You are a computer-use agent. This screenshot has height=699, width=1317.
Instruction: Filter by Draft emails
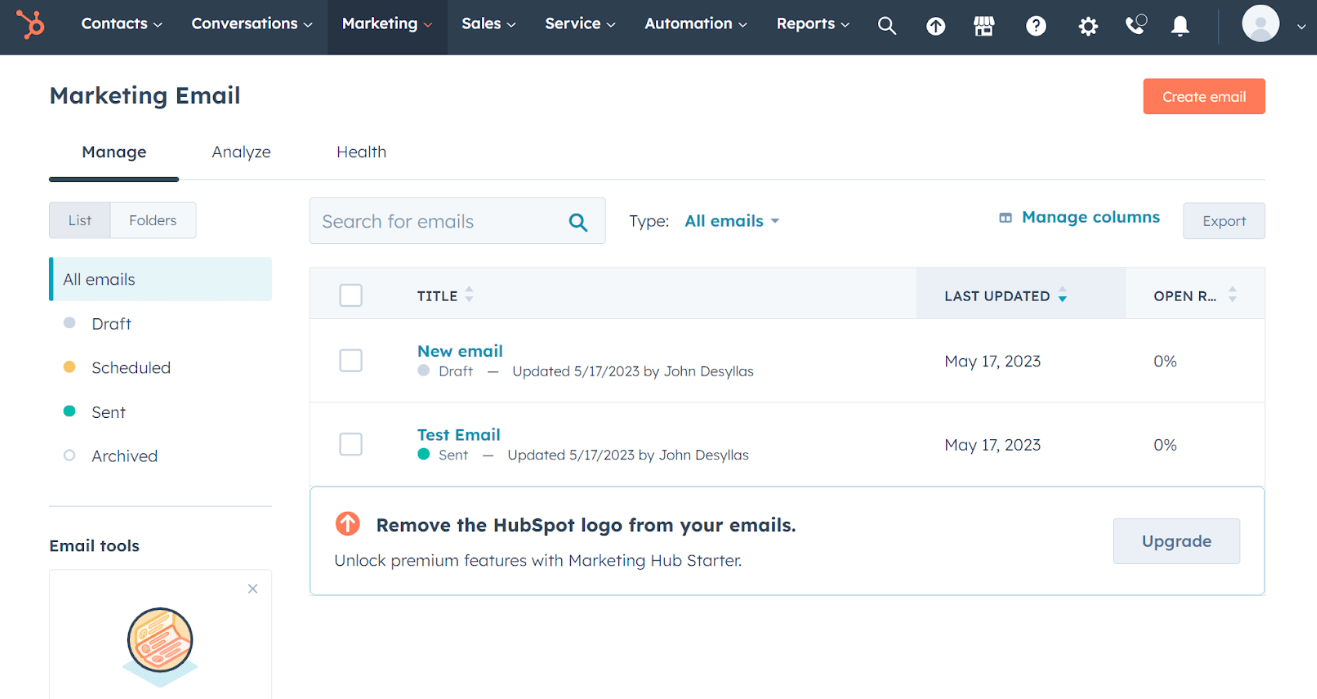pyautogui.click(x=111, y=324)
